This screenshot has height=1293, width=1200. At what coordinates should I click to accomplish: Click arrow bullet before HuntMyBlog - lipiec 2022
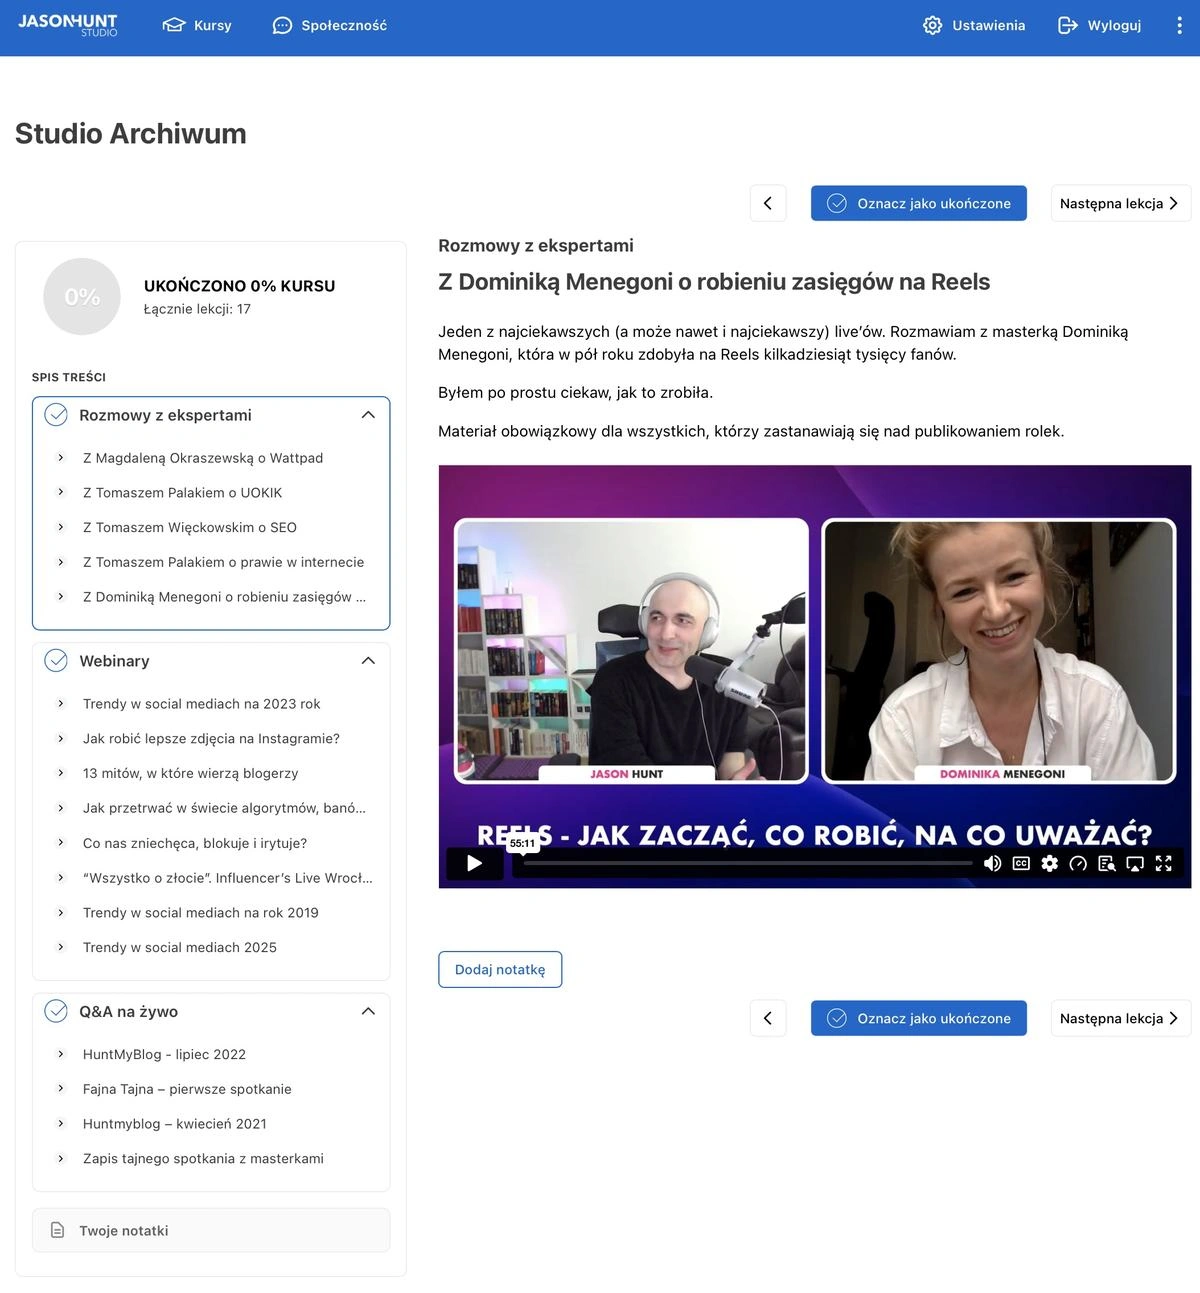coord(60,1053)
